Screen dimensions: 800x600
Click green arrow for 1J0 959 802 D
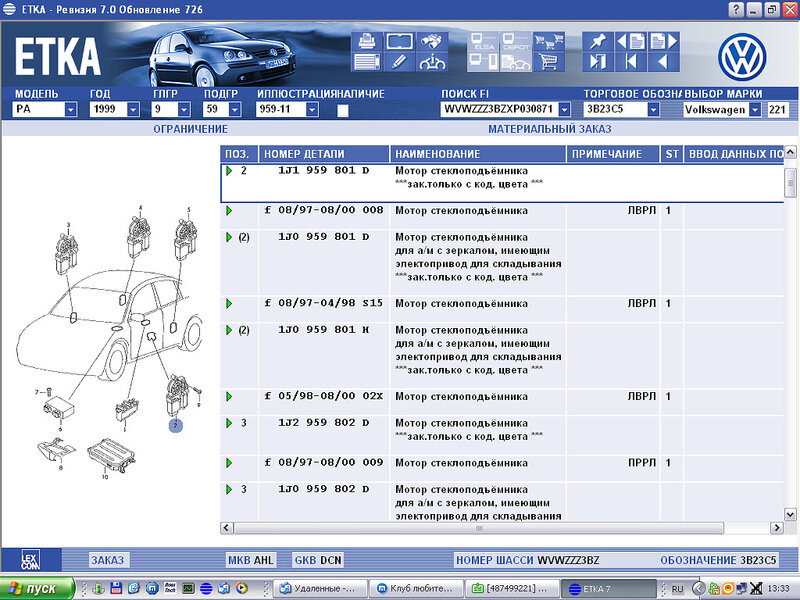tap(229, 489)
